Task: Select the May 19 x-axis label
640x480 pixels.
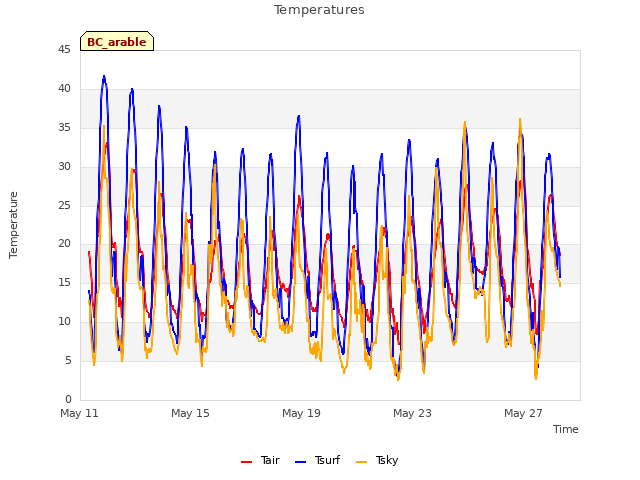Action: 301,413
